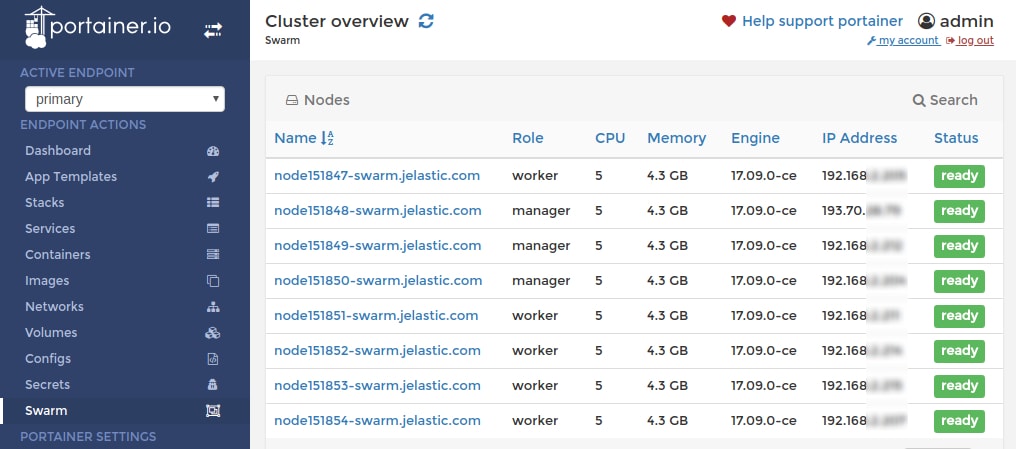Click the Name sort A-Z icon
The height and width of the screenshot is (449, 1016).
pos(327,138)
